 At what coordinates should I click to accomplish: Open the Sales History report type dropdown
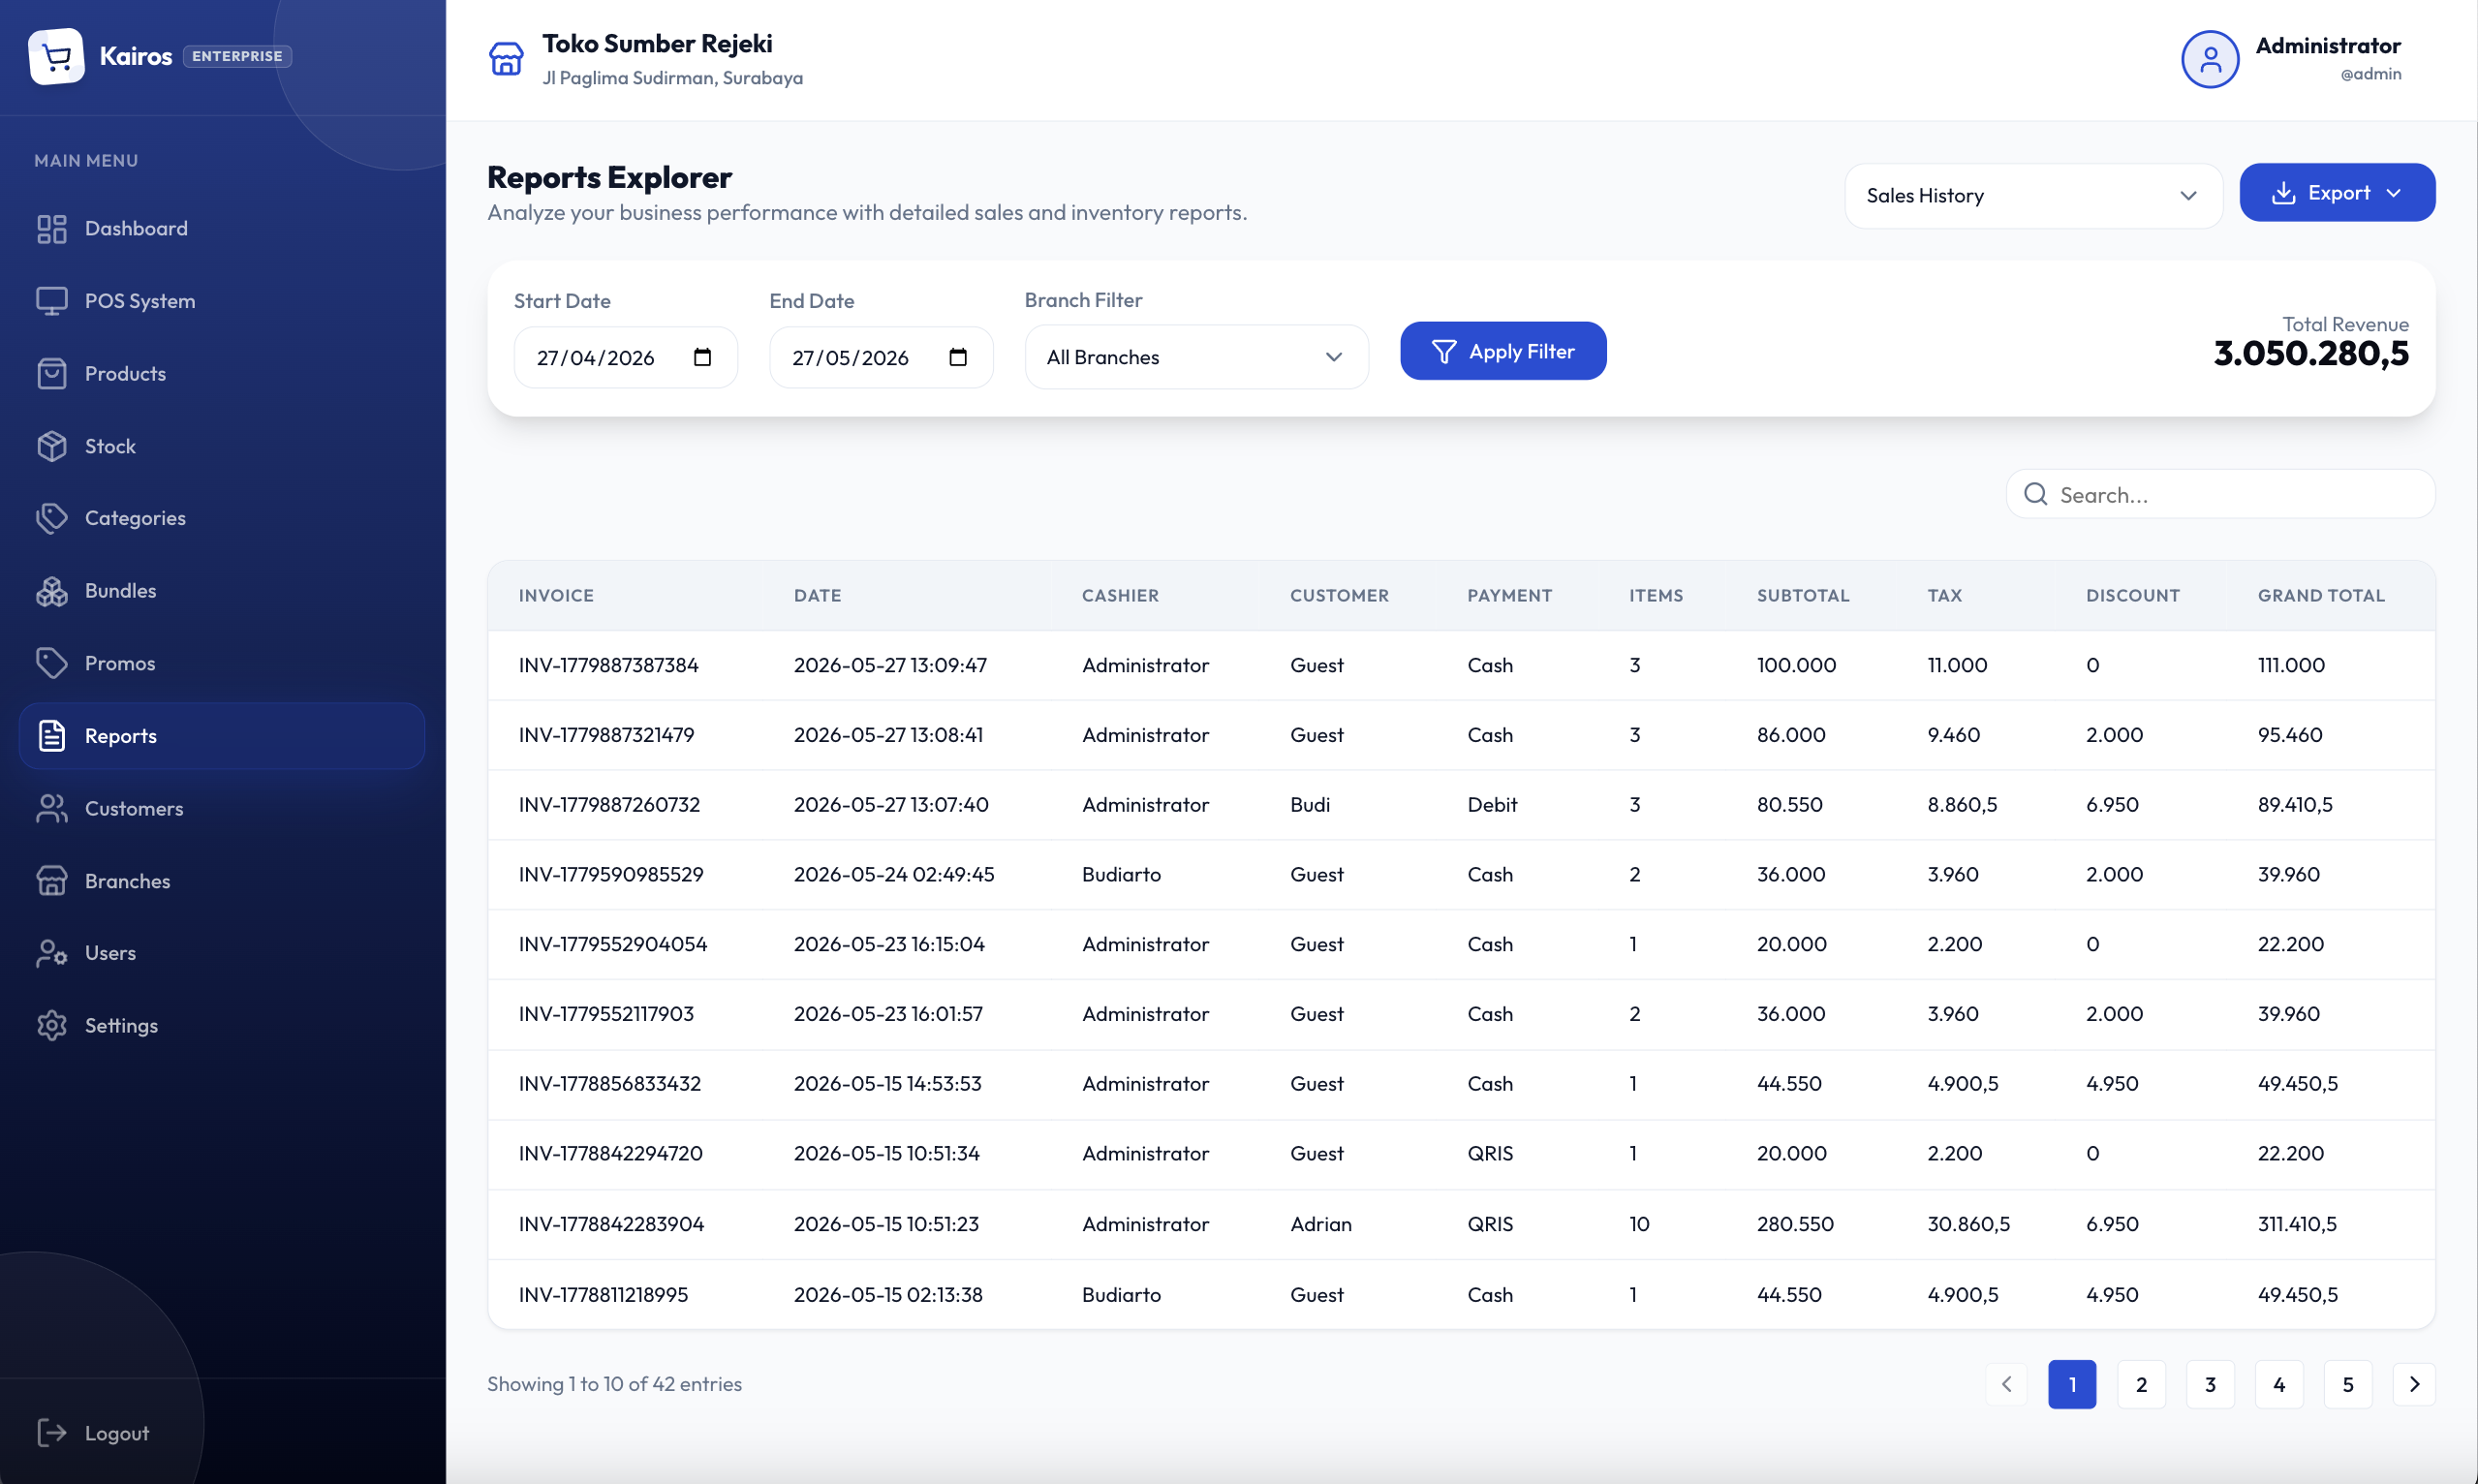pyautogui.click(x=2033, y=196)
